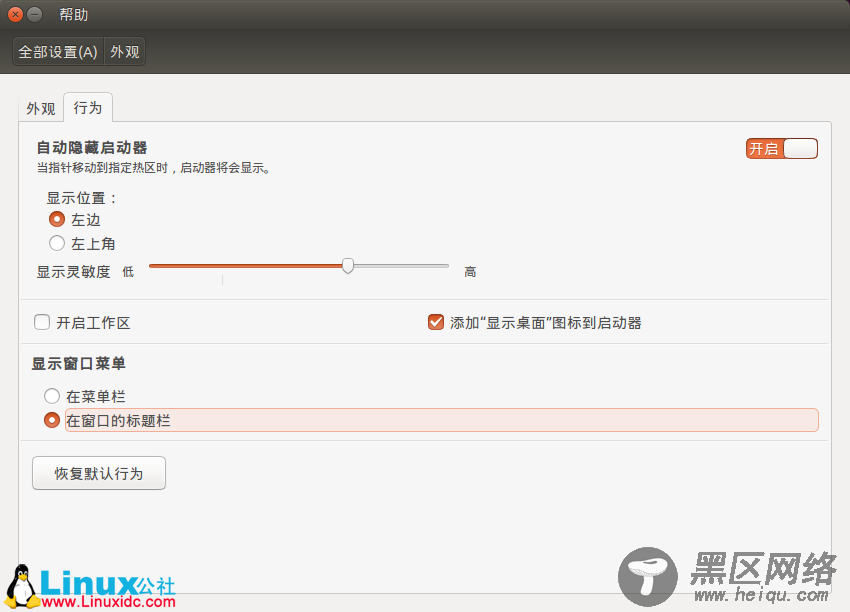
Task: Click the 显示灵敏度 slider handle
Action: coord(348,266)
